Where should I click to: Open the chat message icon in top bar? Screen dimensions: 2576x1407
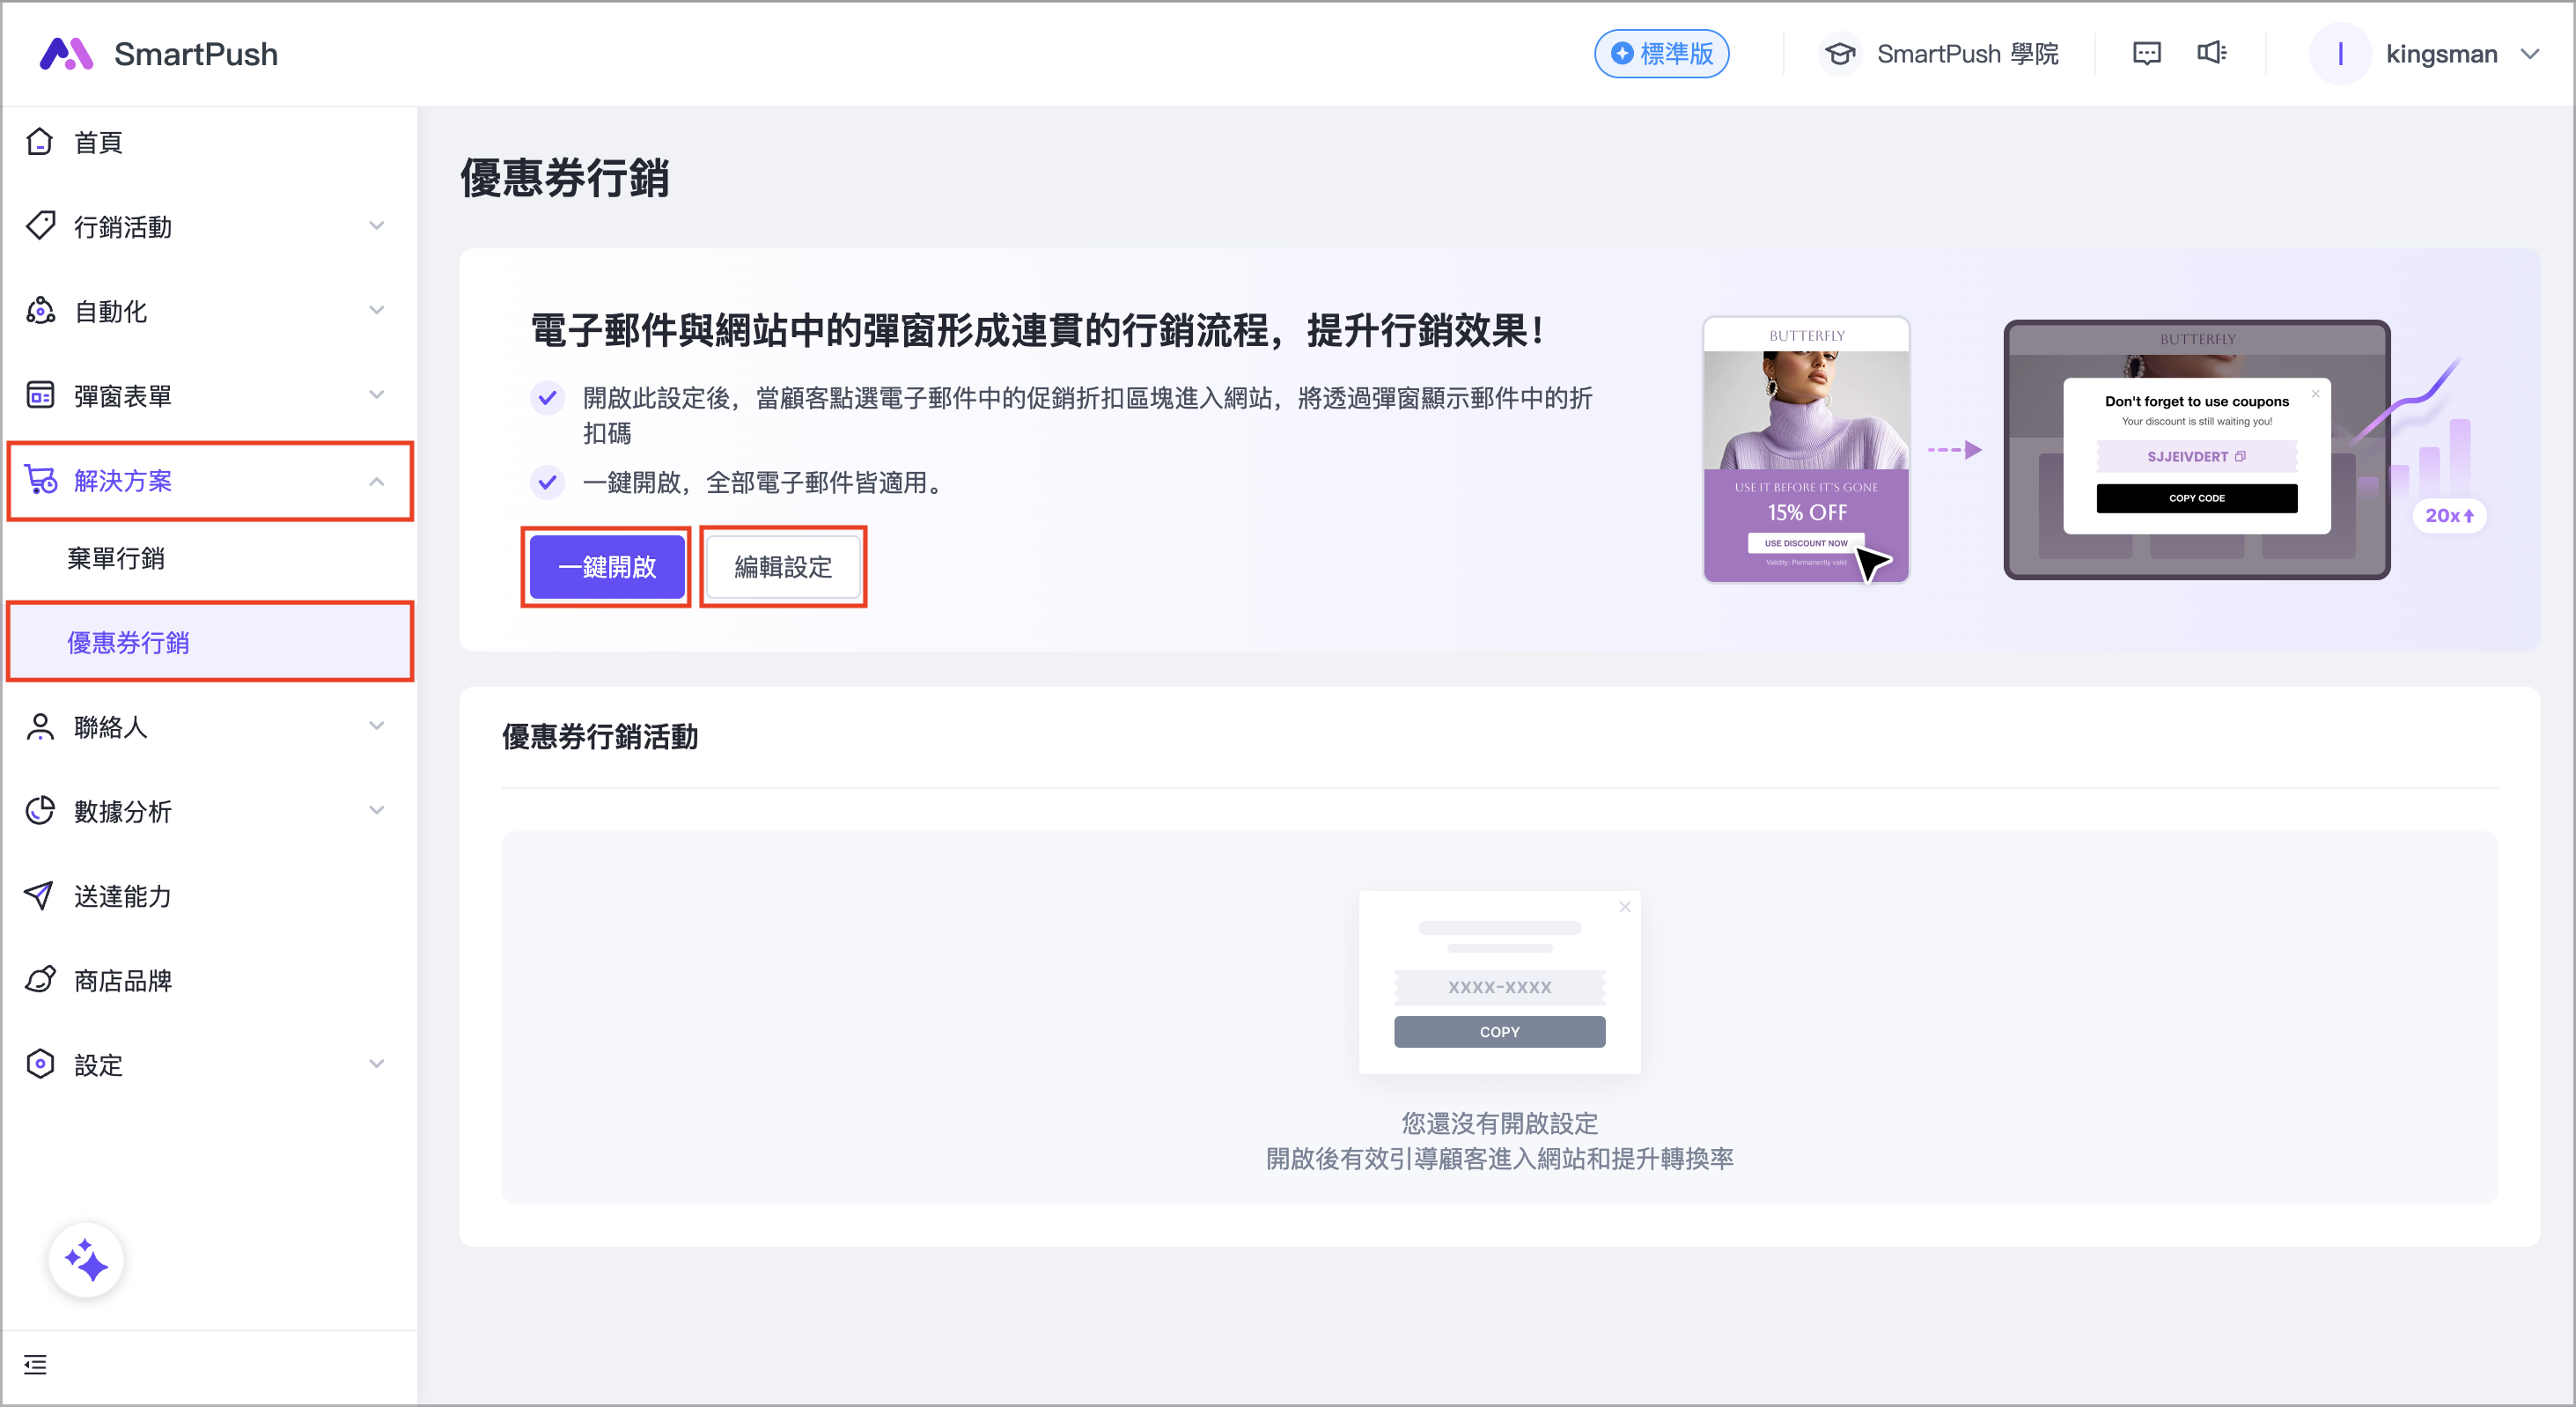pos(2146,53)
